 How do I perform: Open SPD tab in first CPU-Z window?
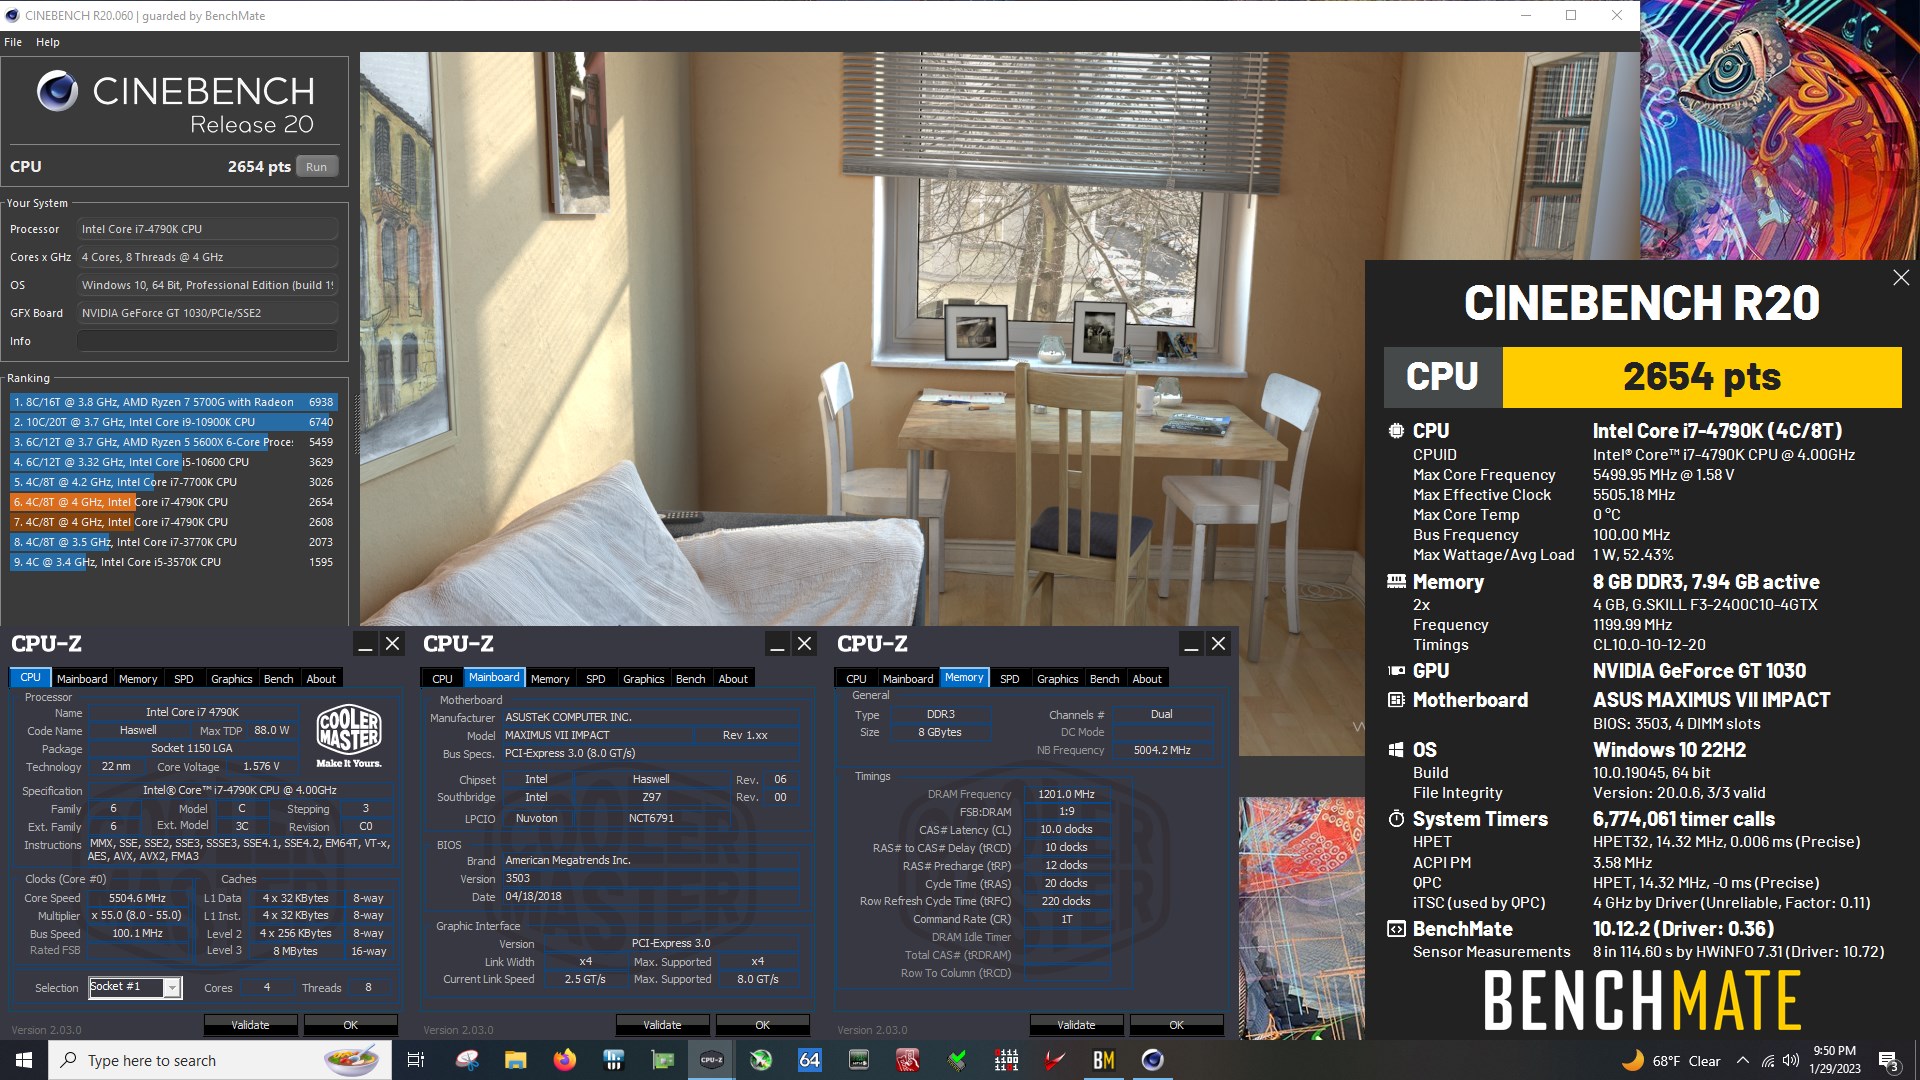[184, 678]
